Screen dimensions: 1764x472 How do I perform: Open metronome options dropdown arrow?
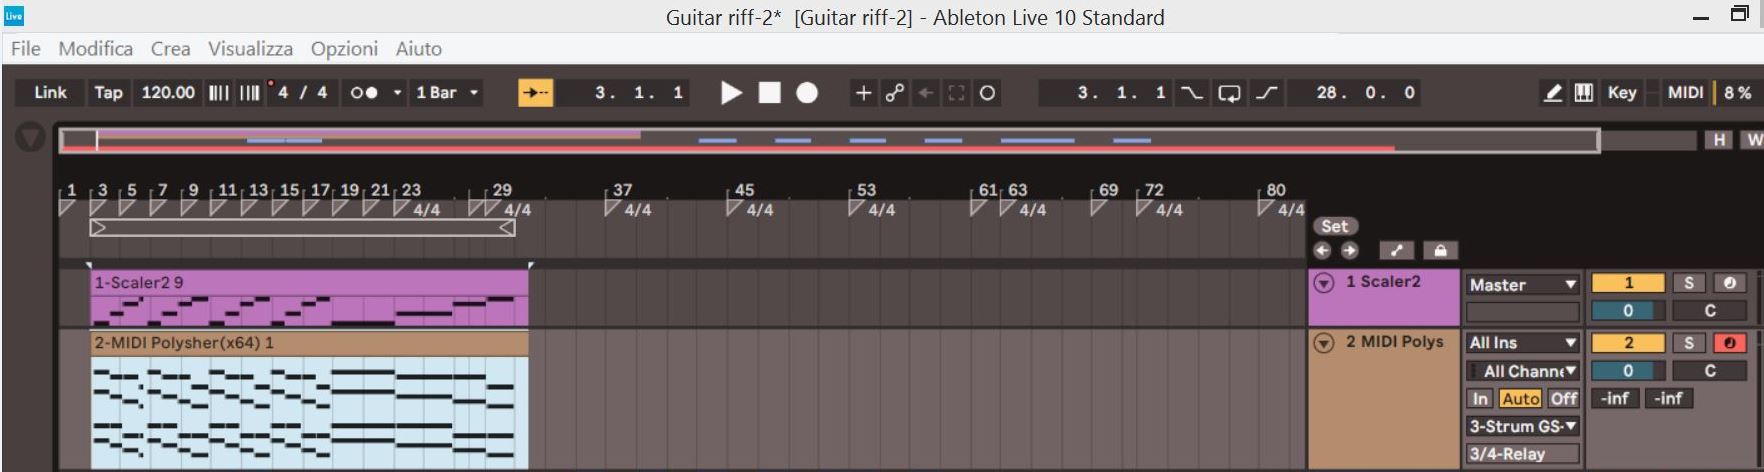pyautogui.click(x=396, y=93)
